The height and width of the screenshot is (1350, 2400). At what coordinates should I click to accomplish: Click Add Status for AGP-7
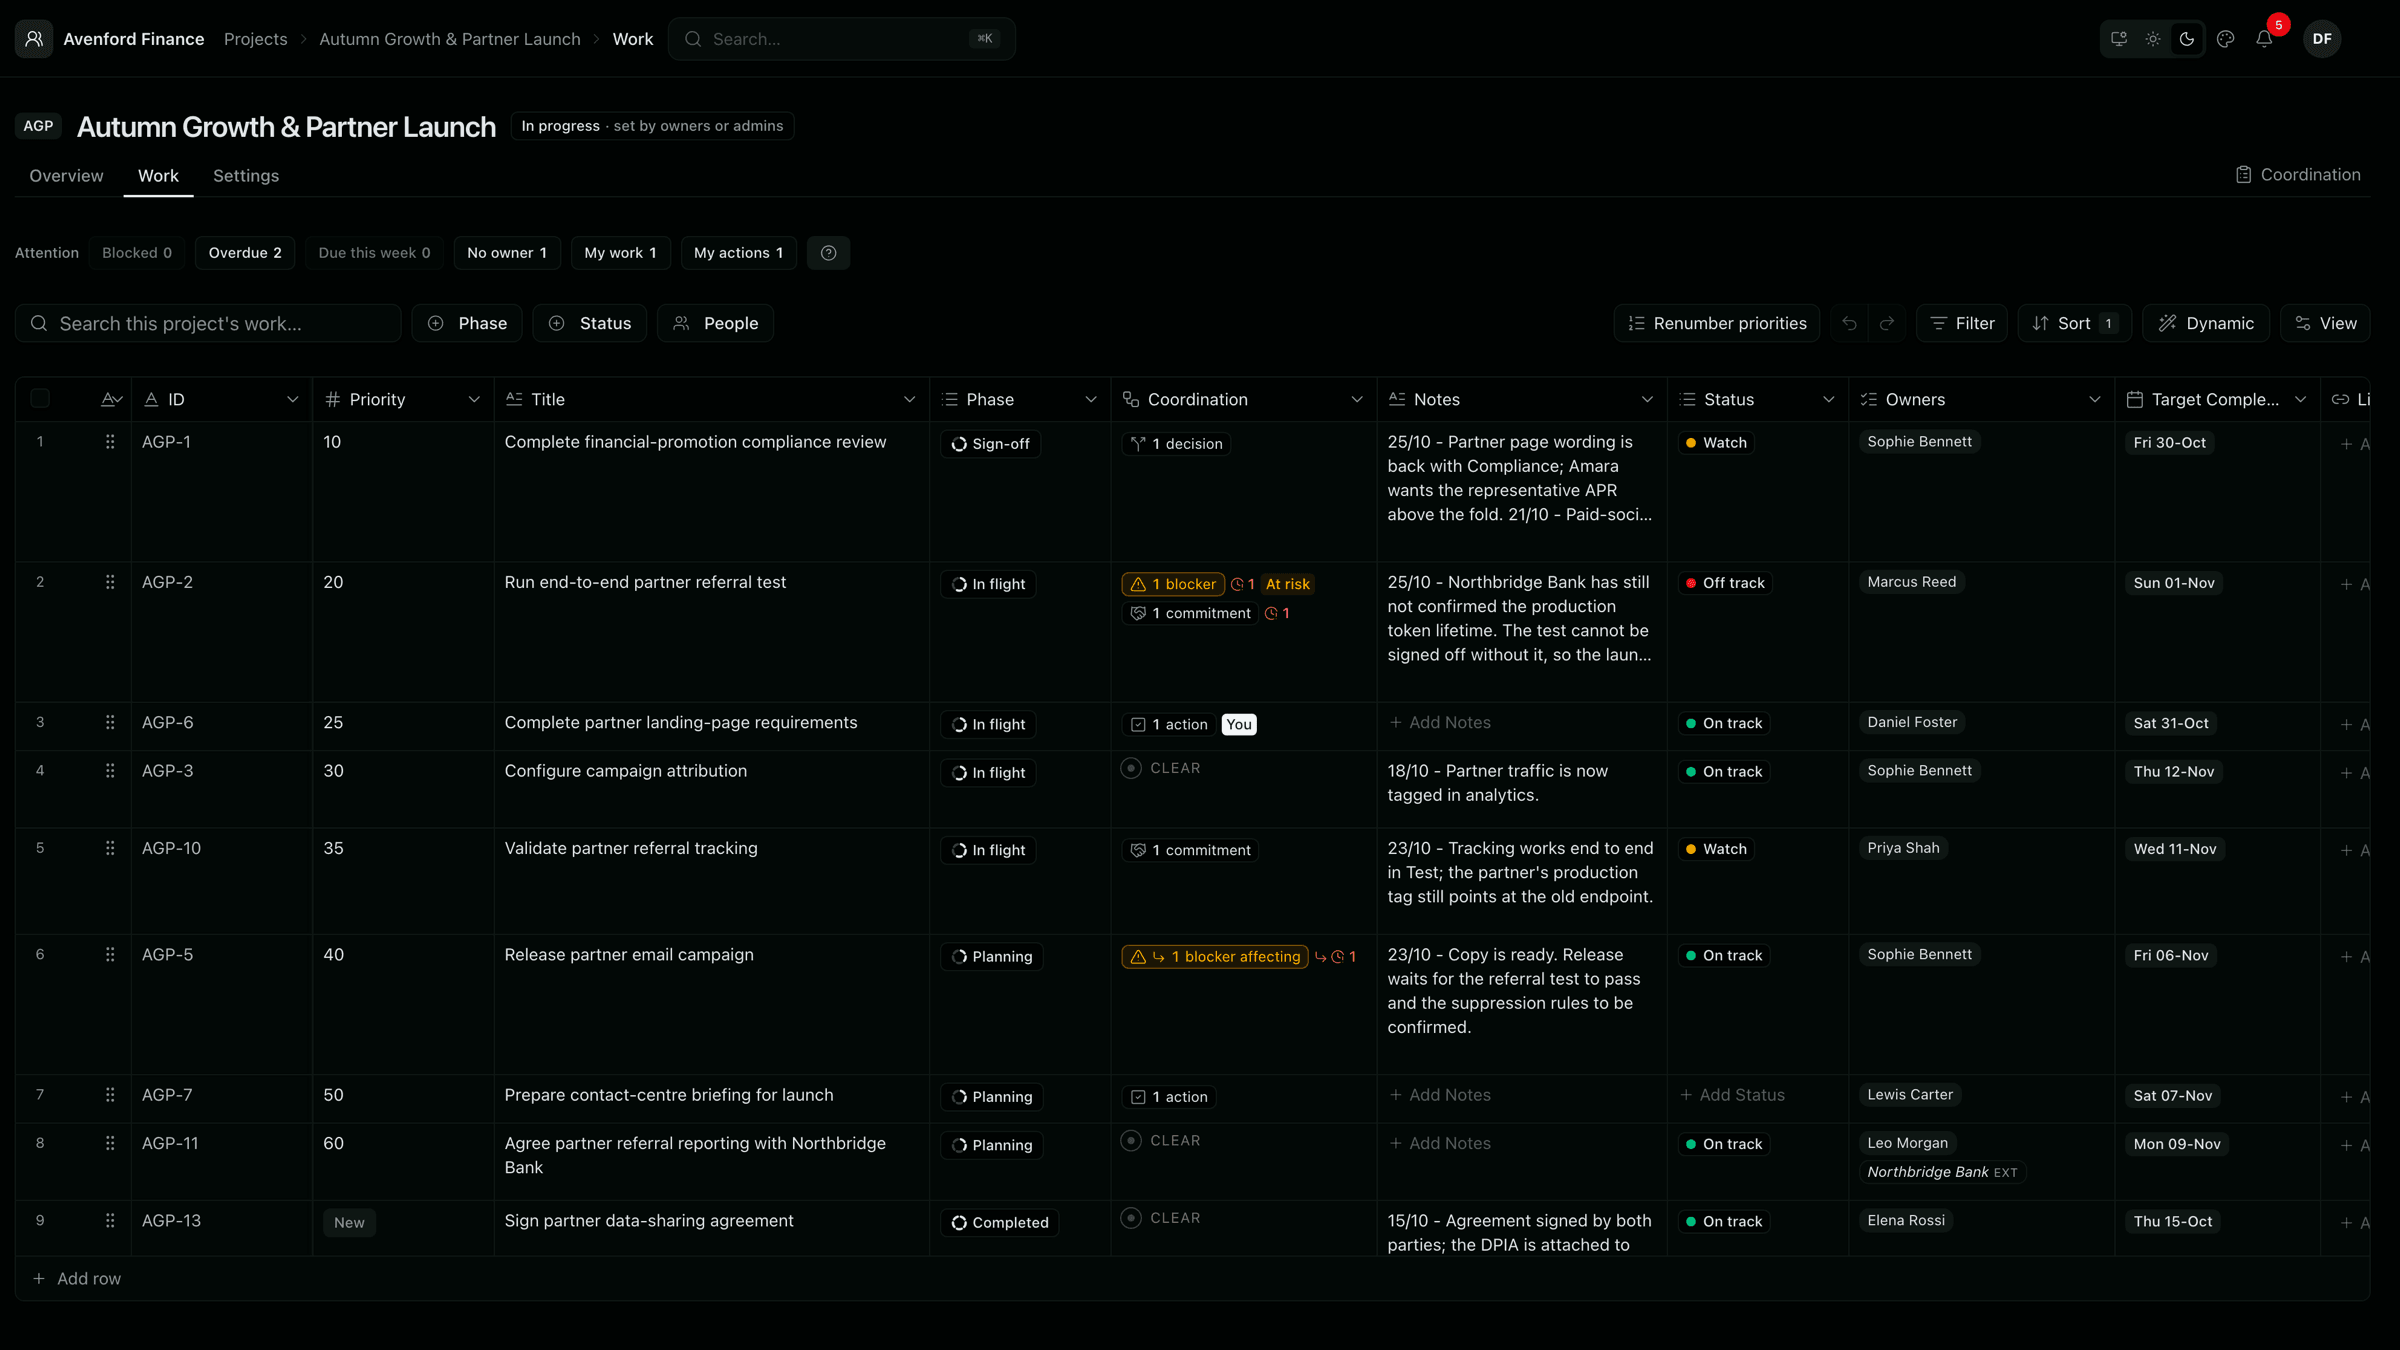[1732, 1095]
